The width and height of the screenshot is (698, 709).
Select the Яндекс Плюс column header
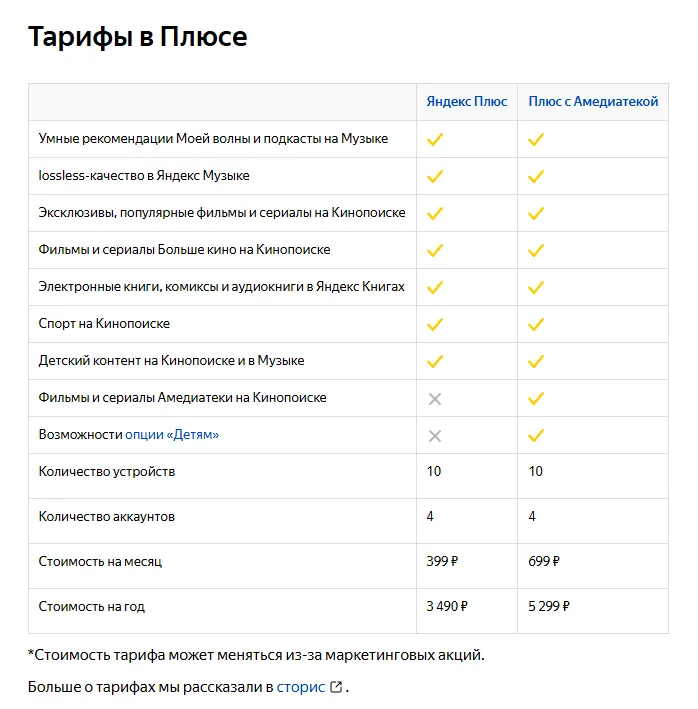click(x=467, y=102)
